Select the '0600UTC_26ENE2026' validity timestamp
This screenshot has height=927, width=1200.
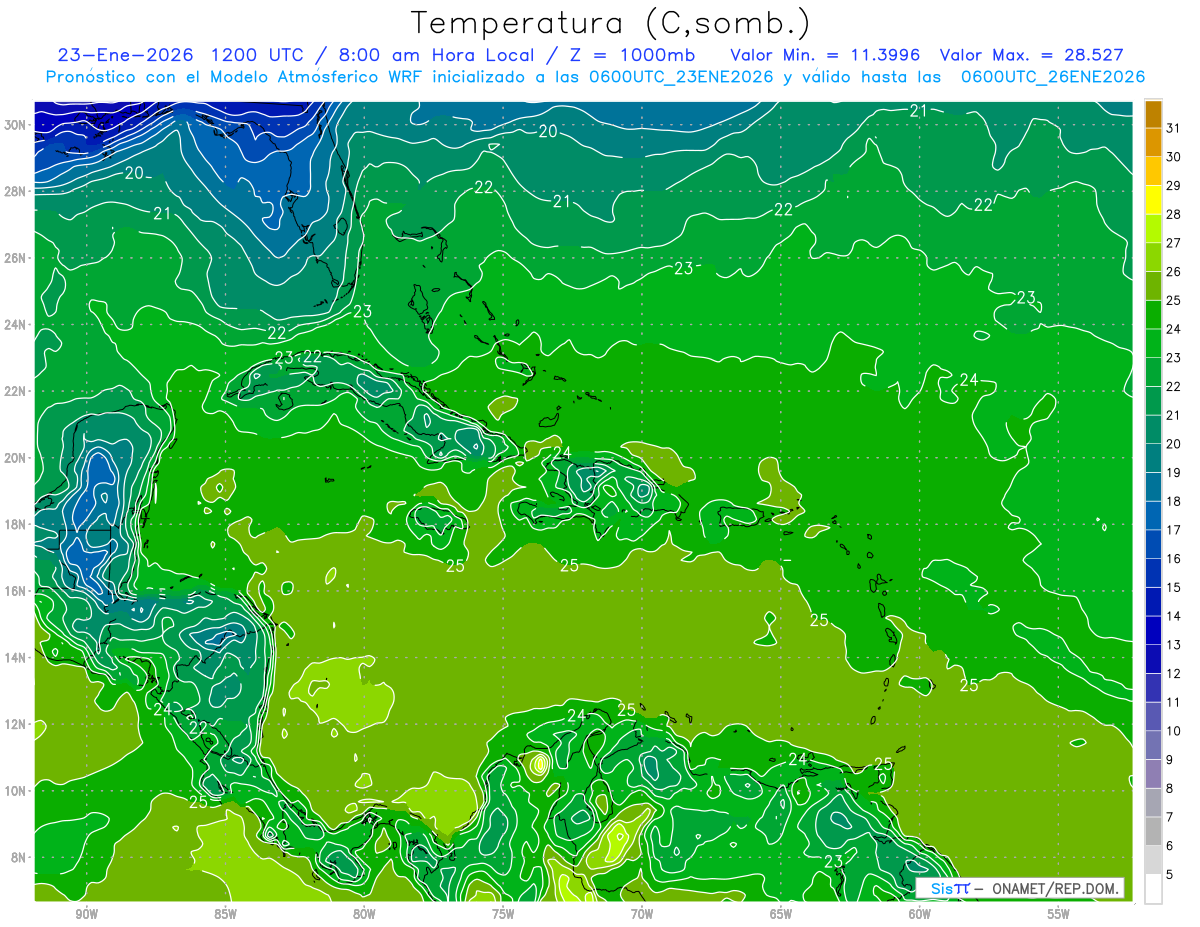[x=1052, y=77]
